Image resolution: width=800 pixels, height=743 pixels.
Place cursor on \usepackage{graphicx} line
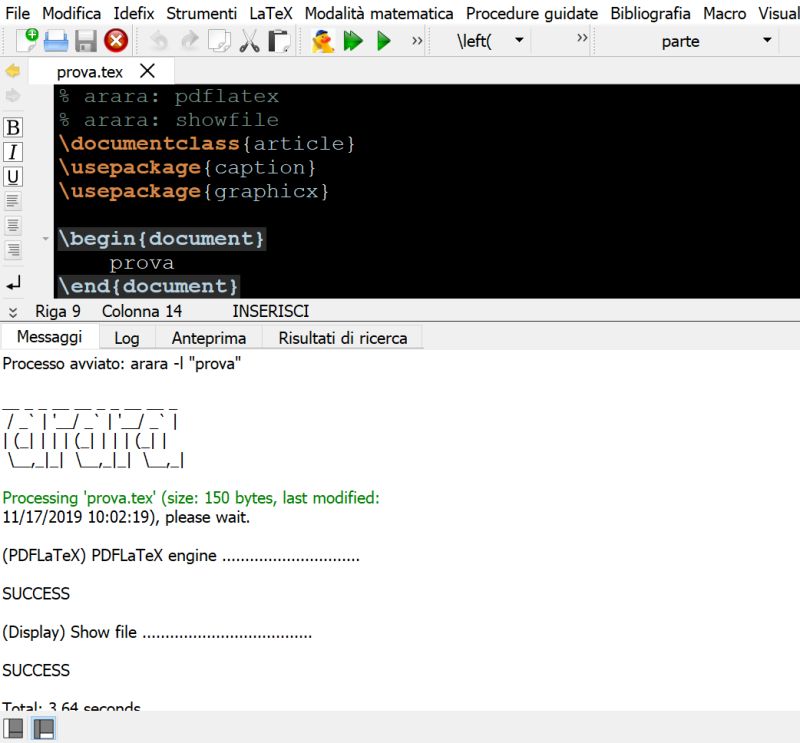[194, 191]
